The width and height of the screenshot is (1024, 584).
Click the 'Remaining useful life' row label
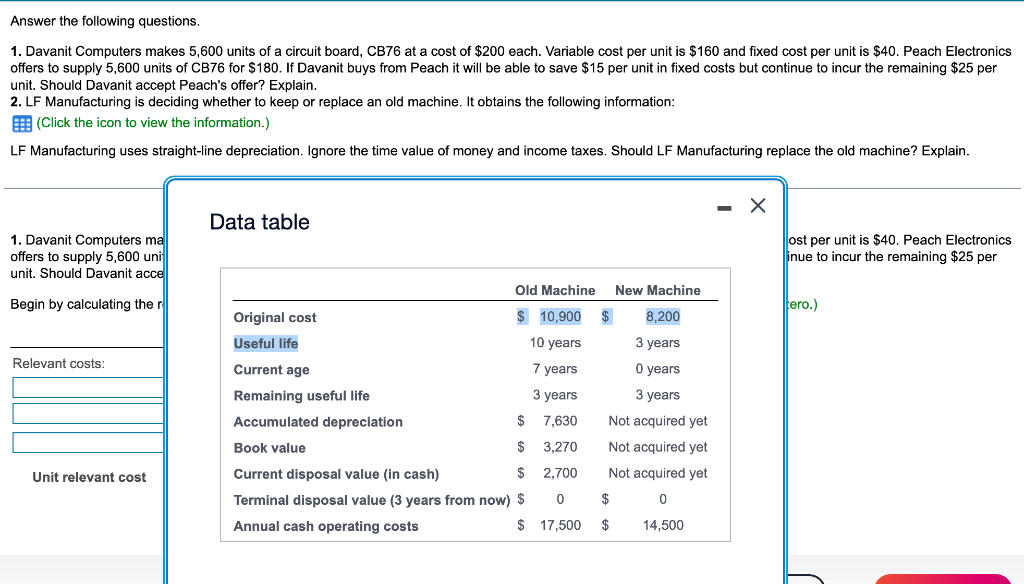tap(302, 396)
